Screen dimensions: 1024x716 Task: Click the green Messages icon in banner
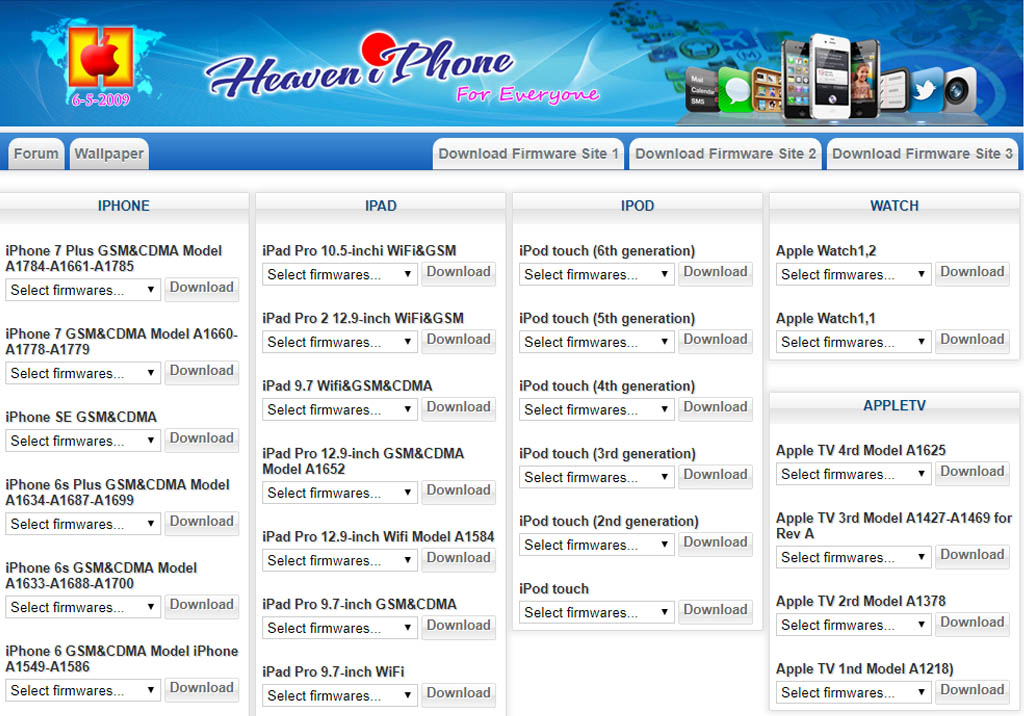click(x=735, y=90)
